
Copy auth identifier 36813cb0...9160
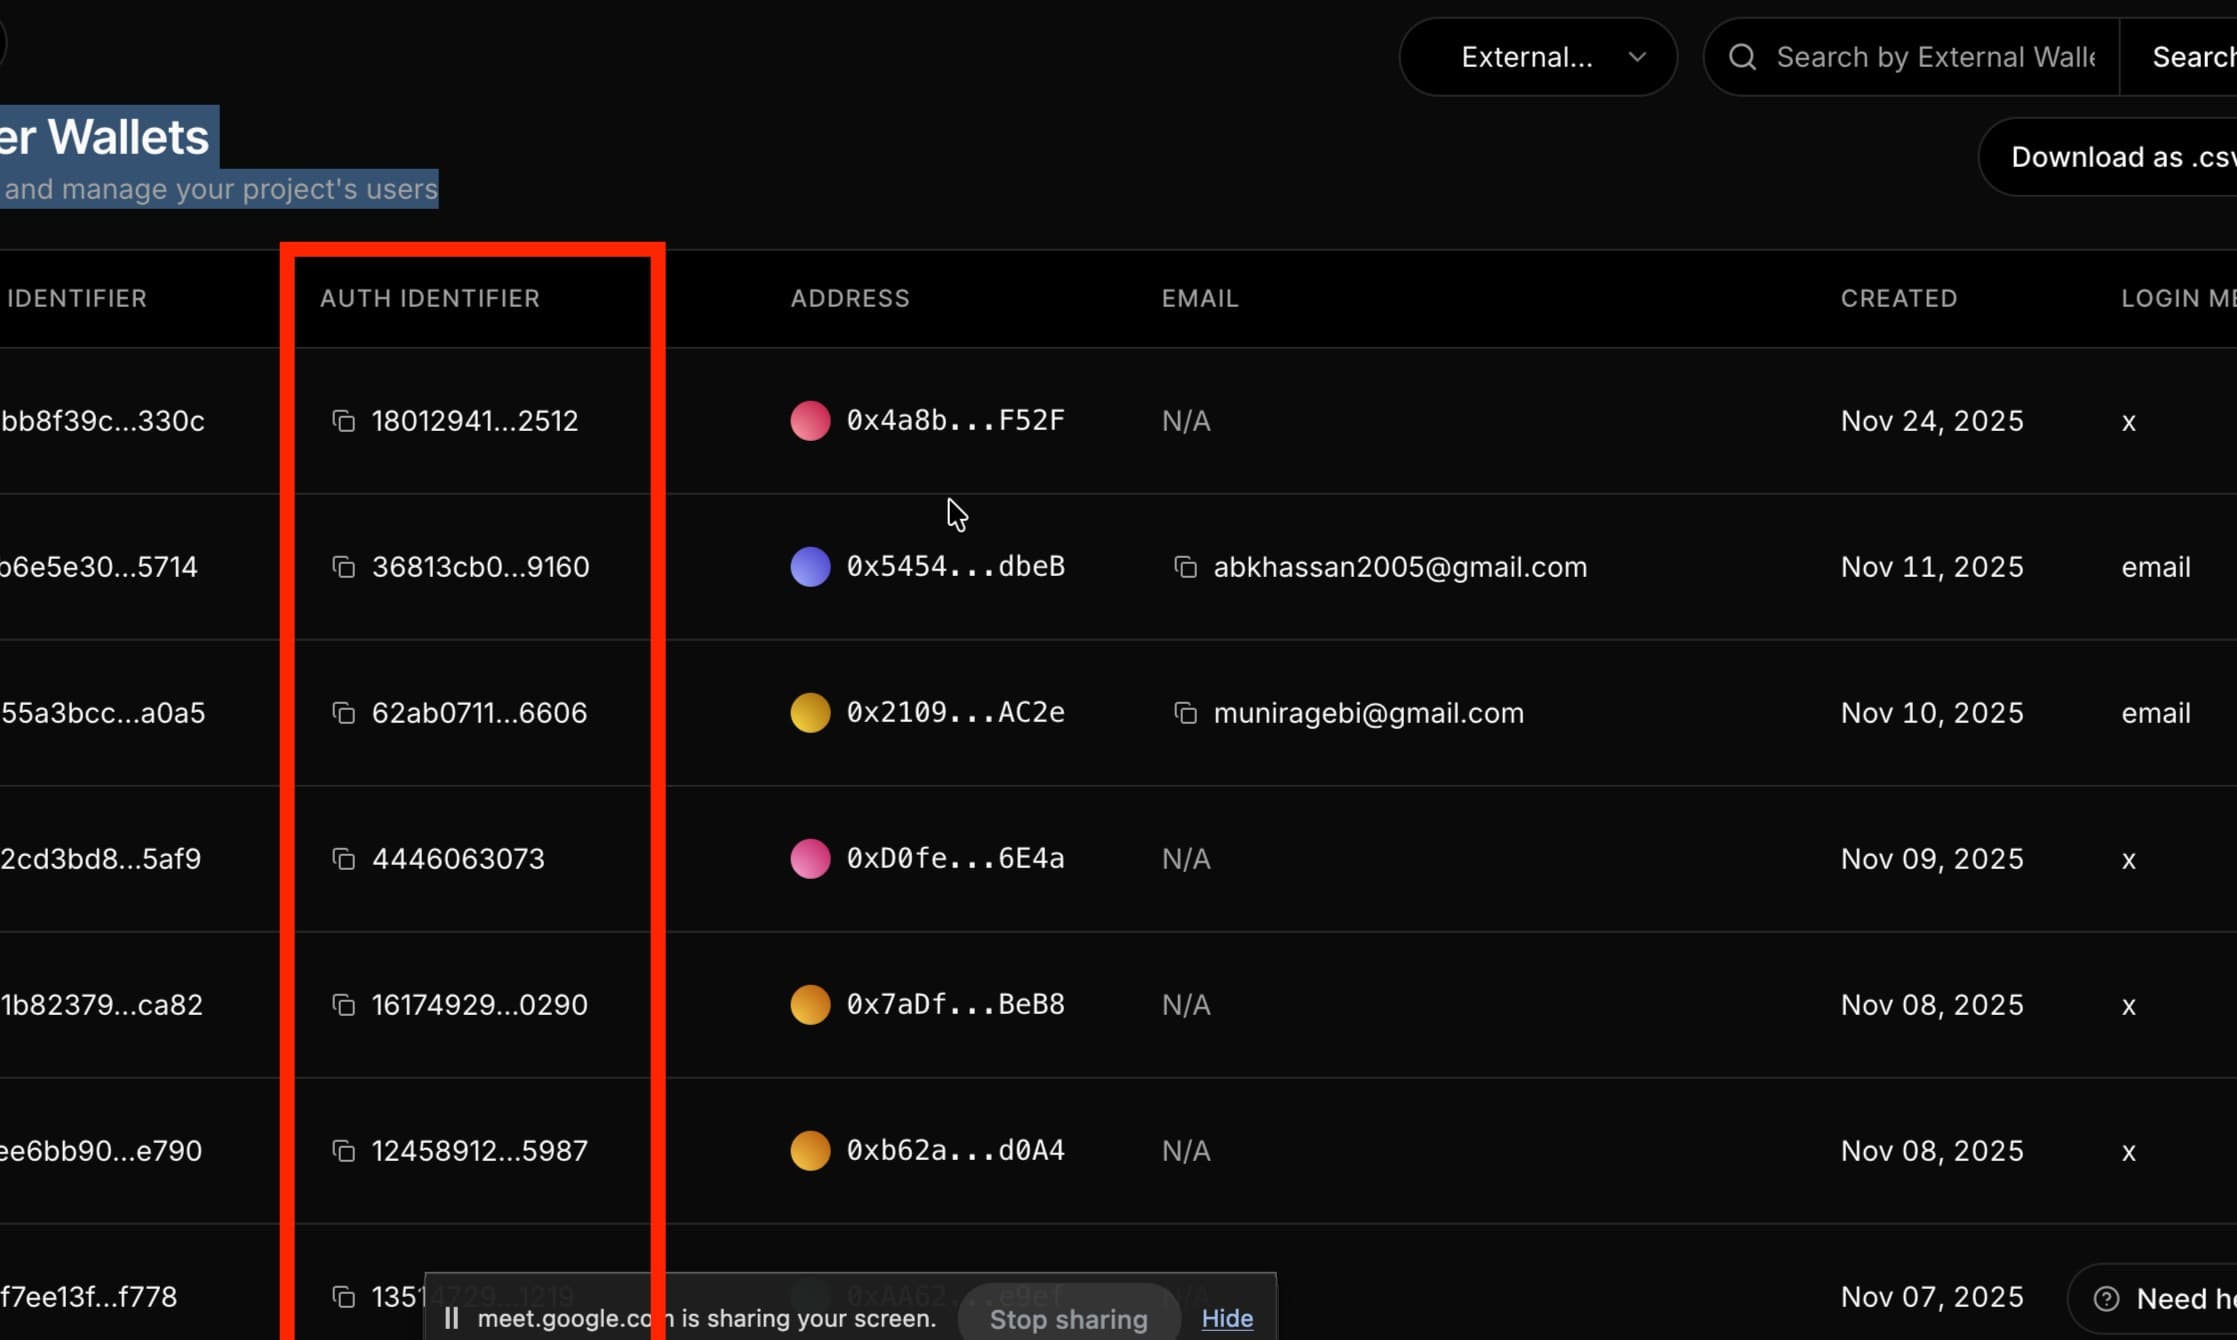pos(343,567)
